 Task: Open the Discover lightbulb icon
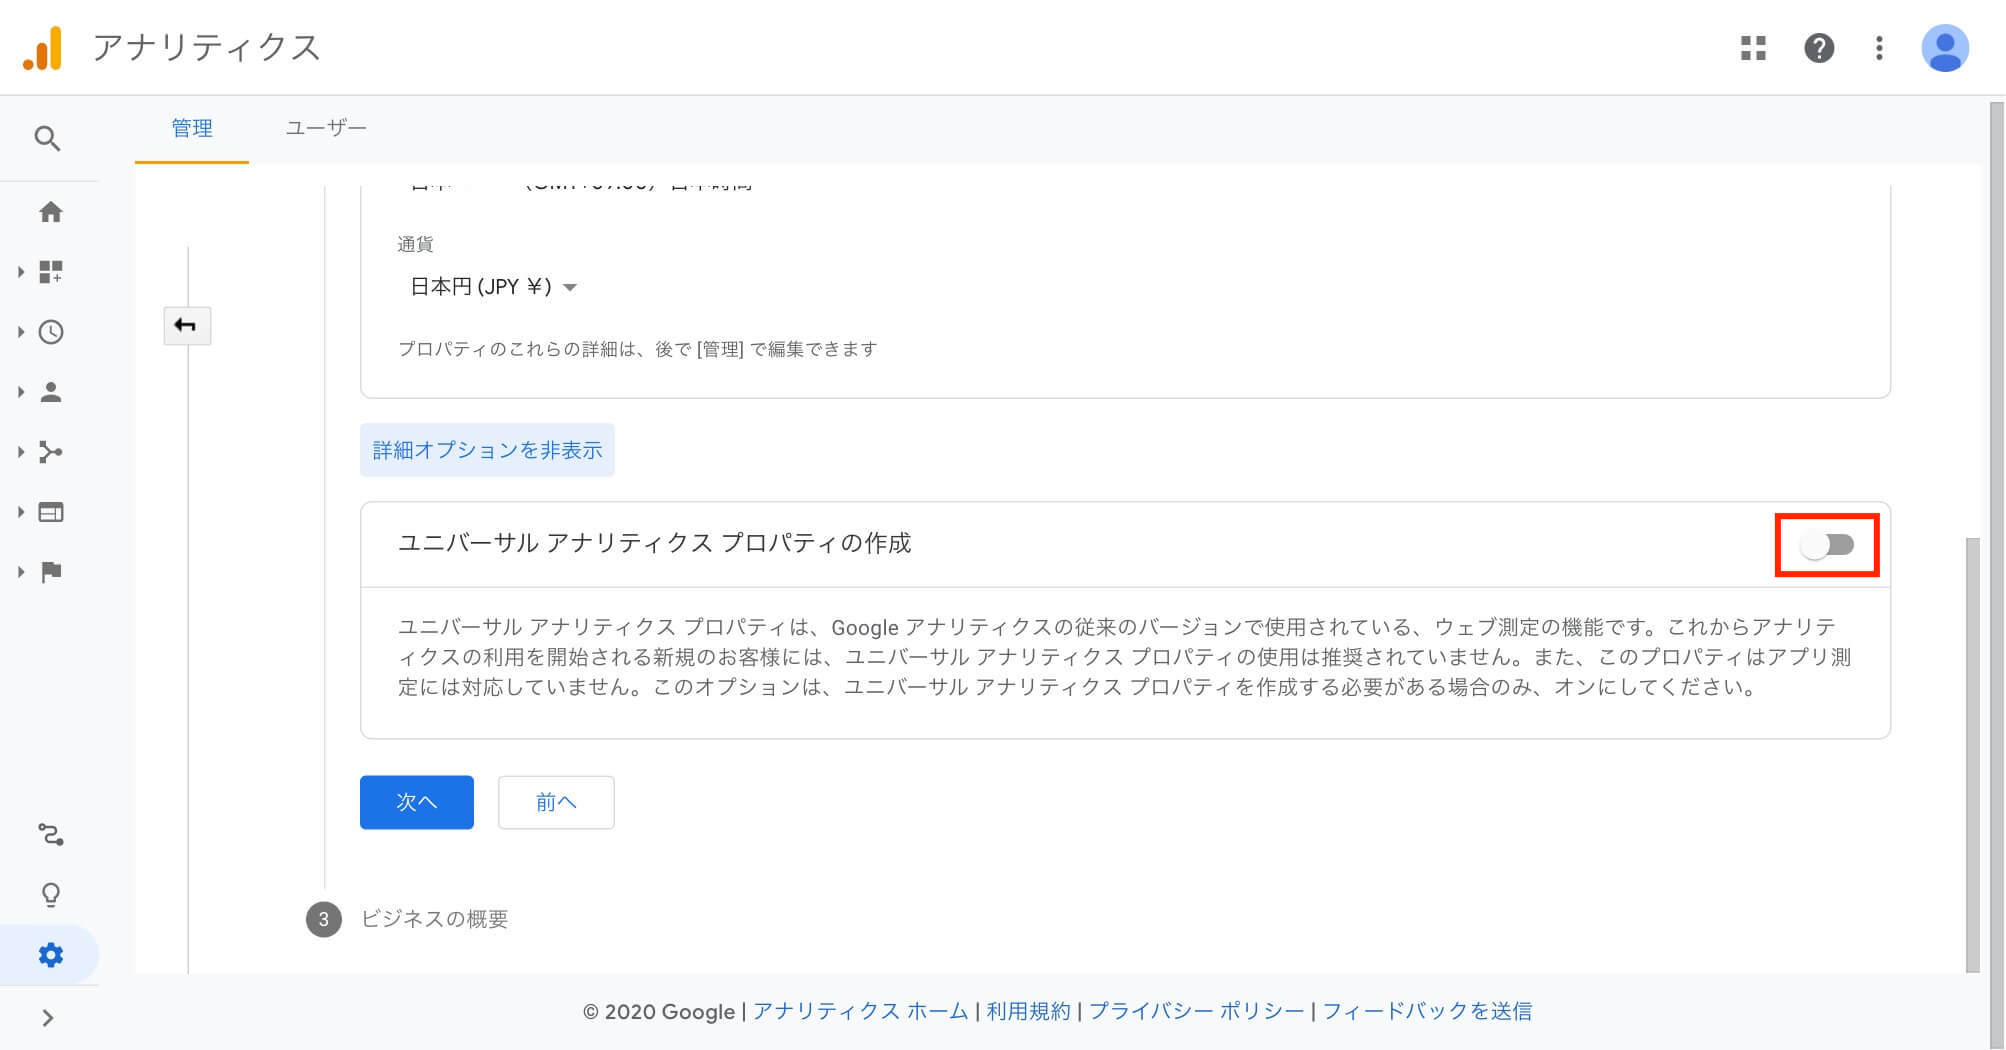pos(51,894)
